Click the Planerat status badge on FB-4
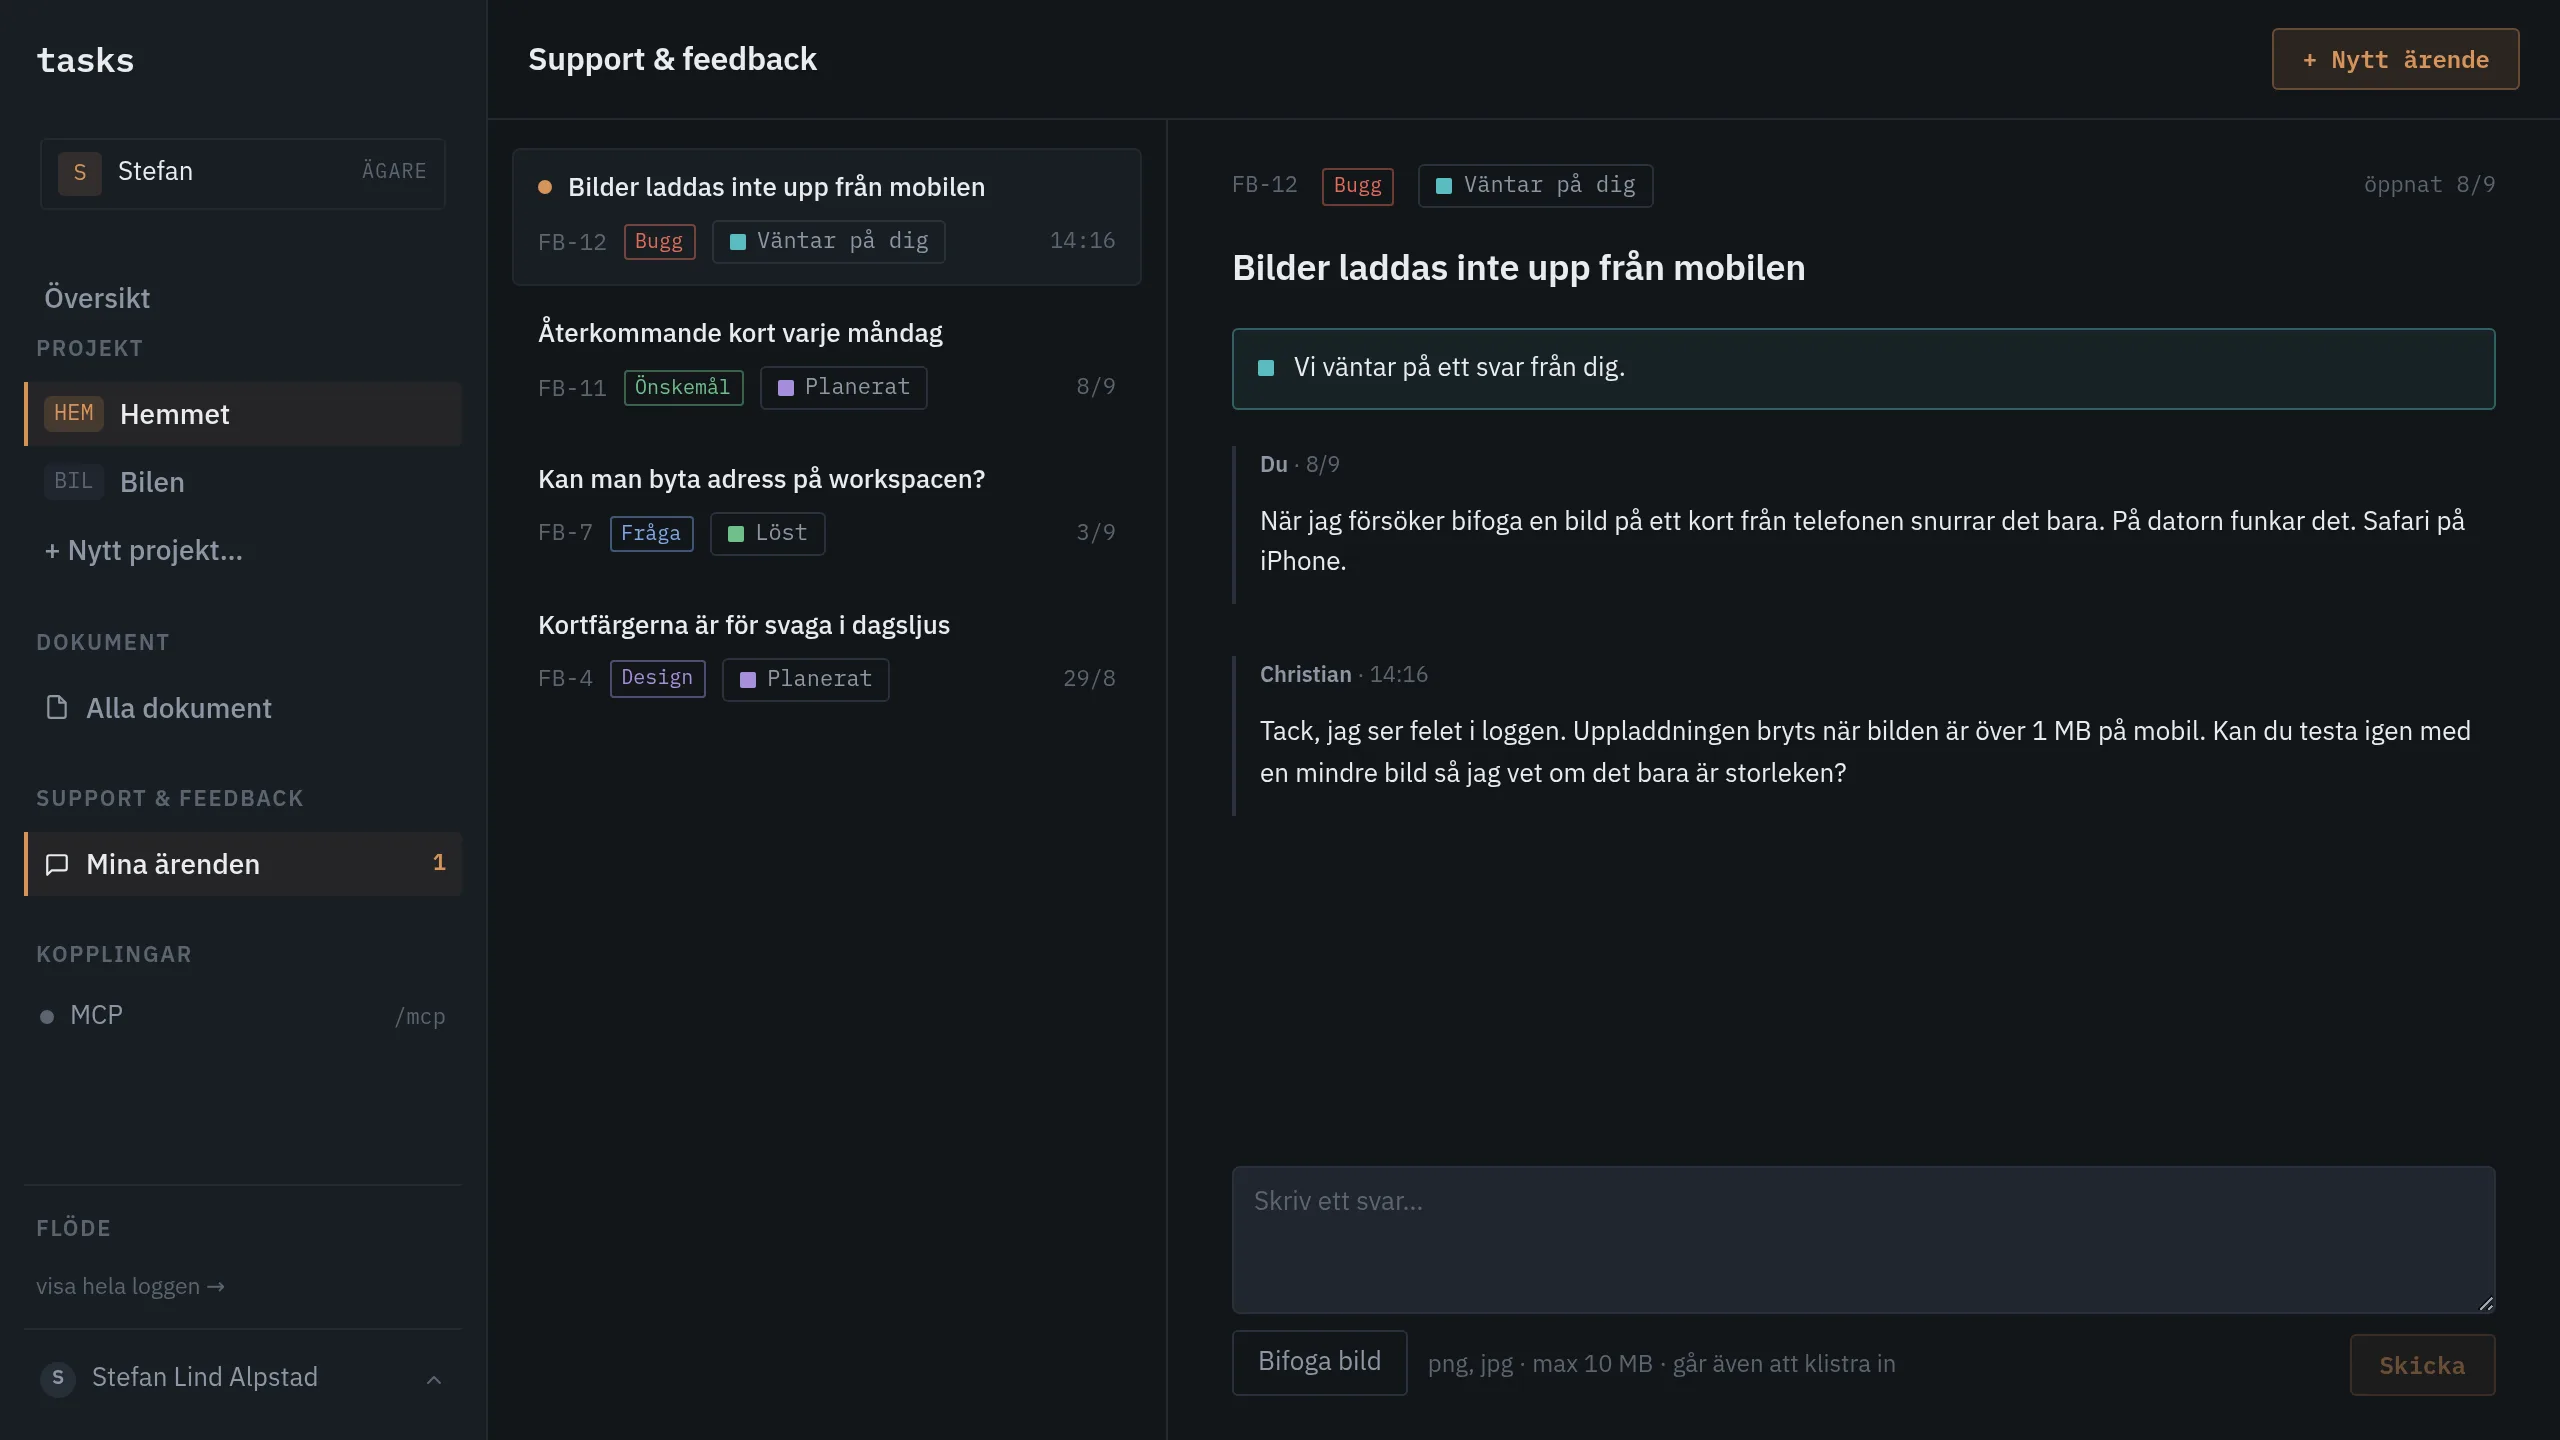Image resolution: width=2560 pixels, height=1440 pixels. pos(805,680)
